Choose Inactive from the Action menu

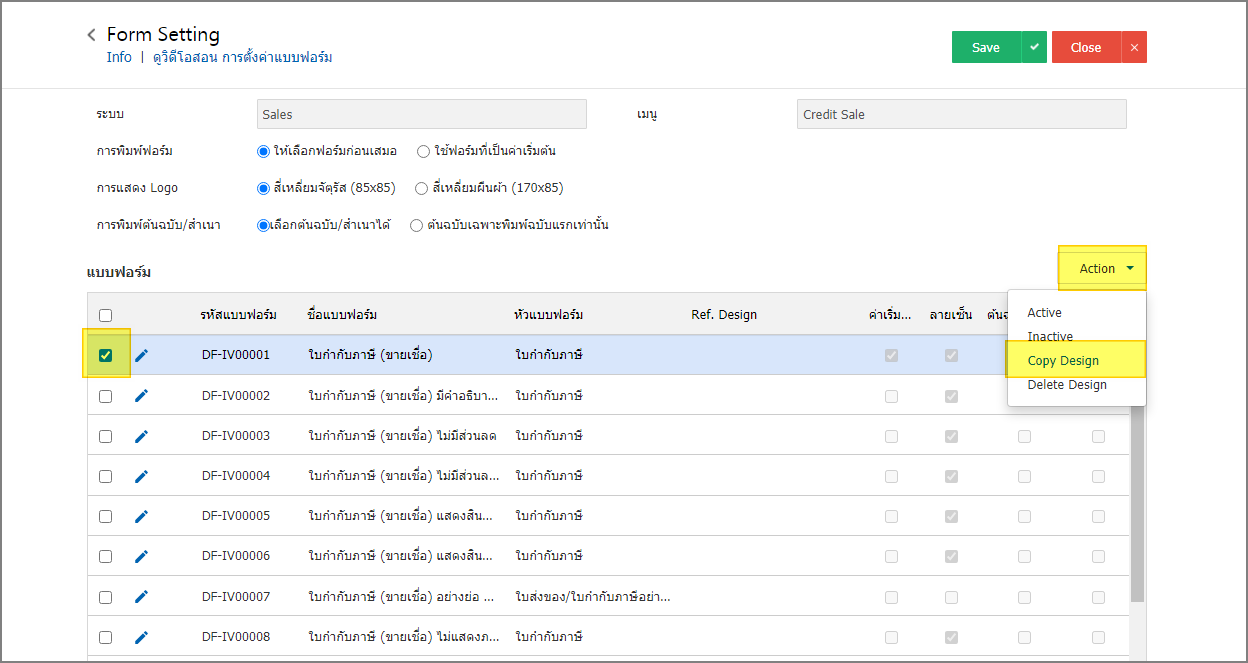tap(1050, 337)
